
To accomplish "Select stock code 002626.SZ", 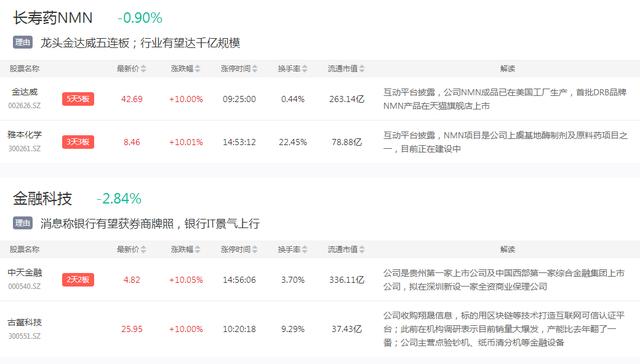I will click(x=24, y=106).
